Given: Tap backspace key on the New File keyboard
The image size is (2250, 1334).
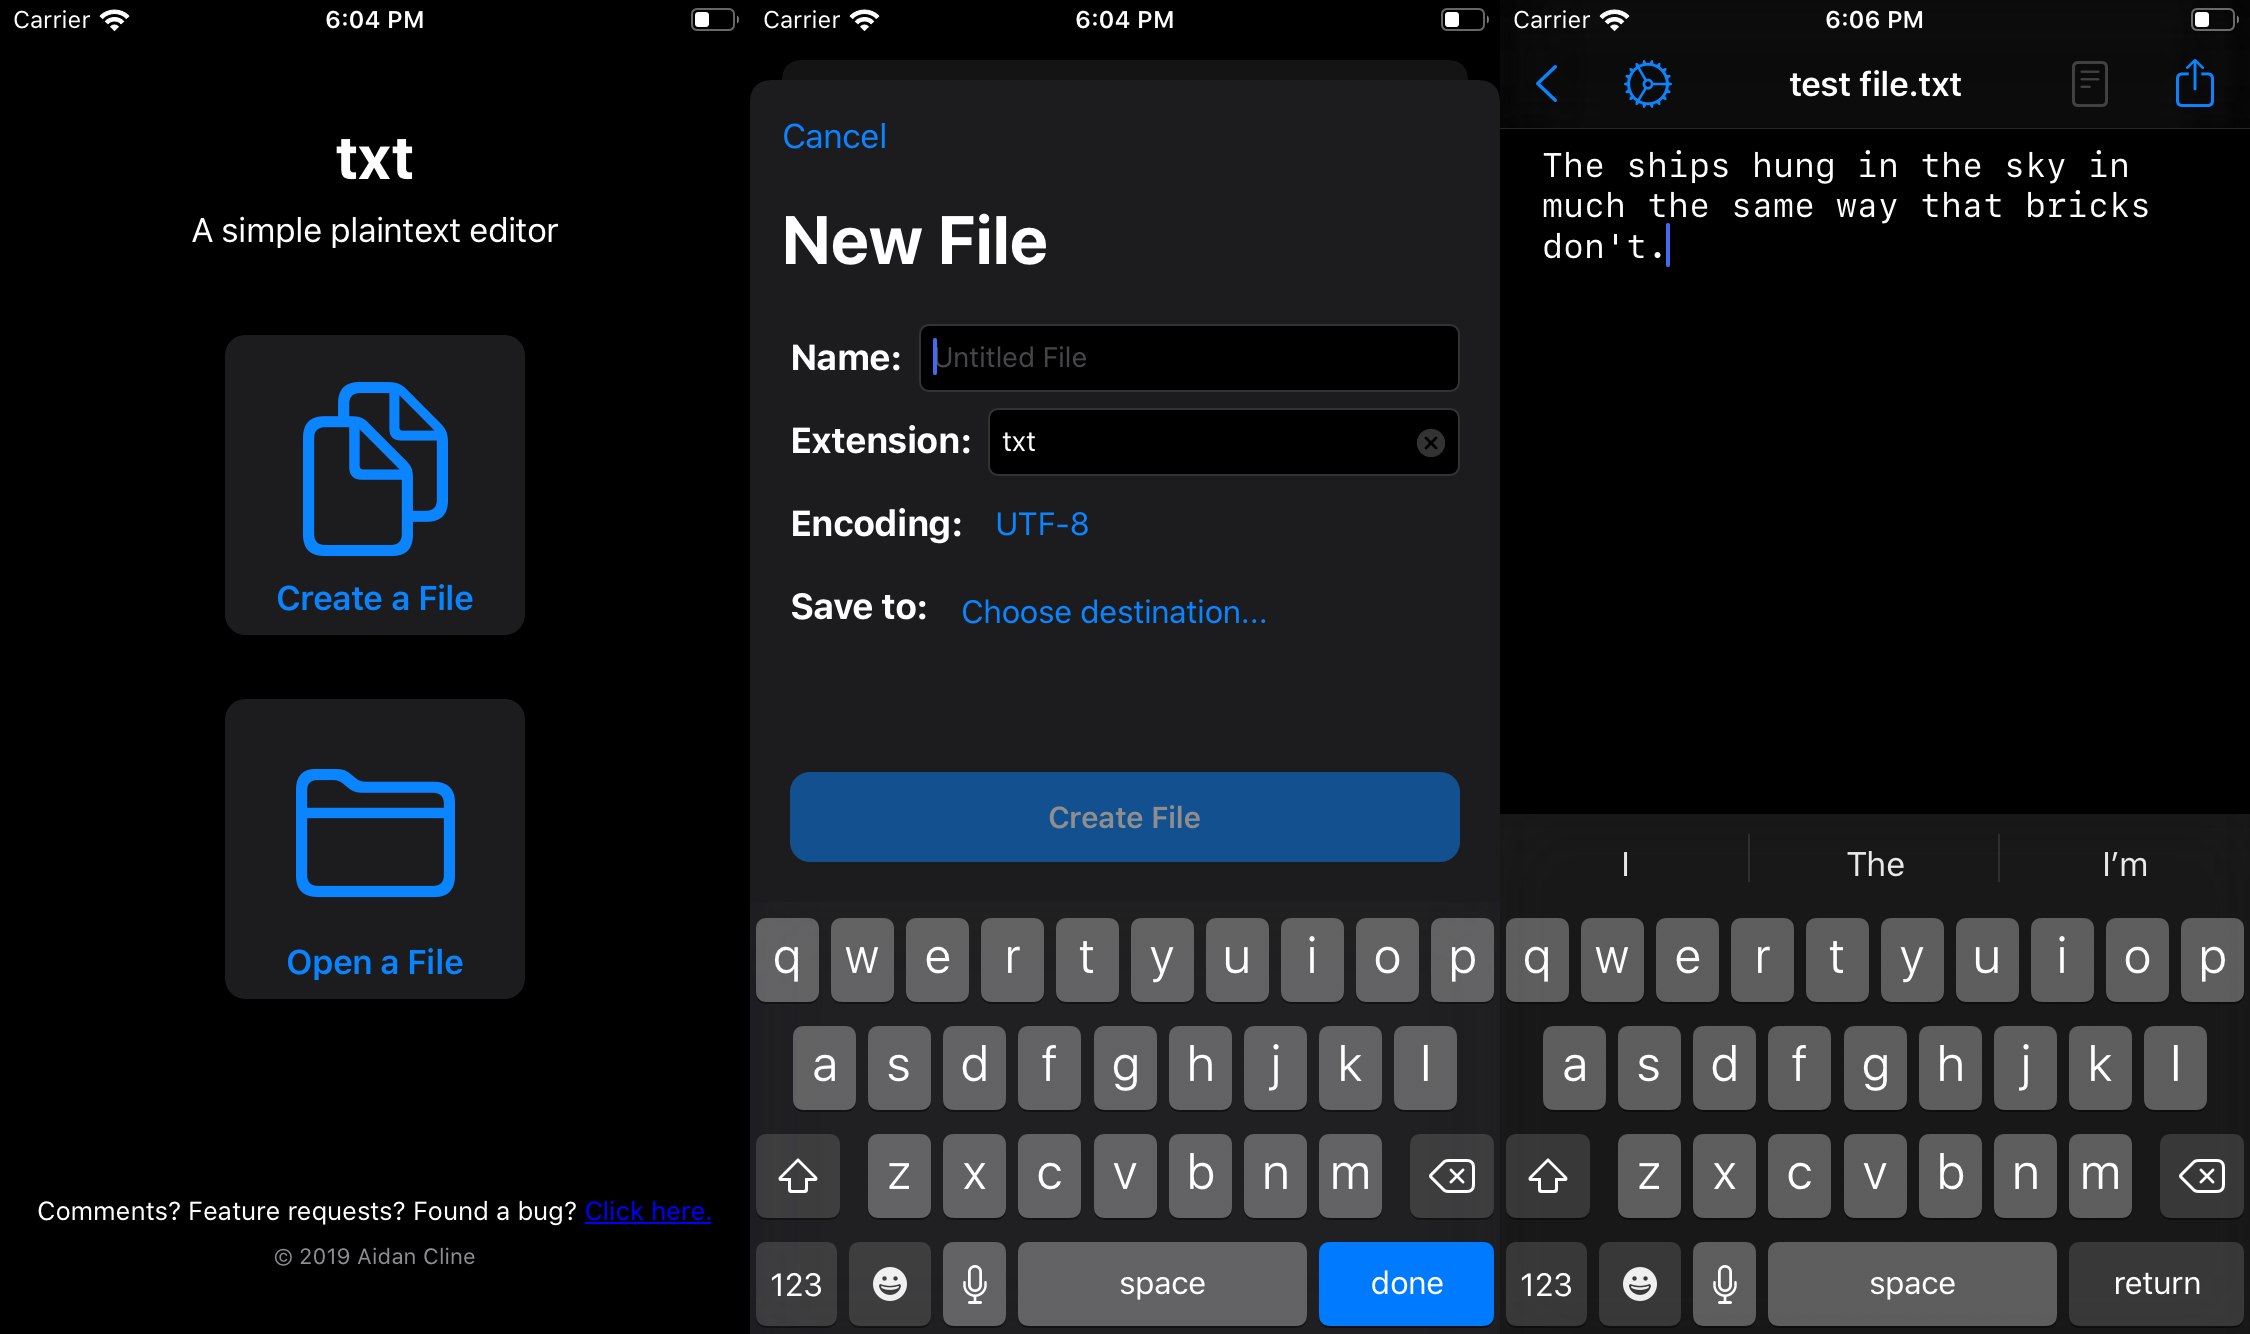Looking at the screenshot, I should click(x=1452, y=1176).
